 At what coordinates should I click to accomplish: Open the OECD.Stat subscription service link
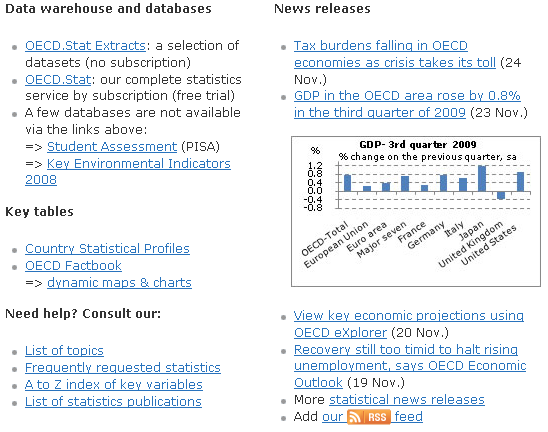click(58, 80)
